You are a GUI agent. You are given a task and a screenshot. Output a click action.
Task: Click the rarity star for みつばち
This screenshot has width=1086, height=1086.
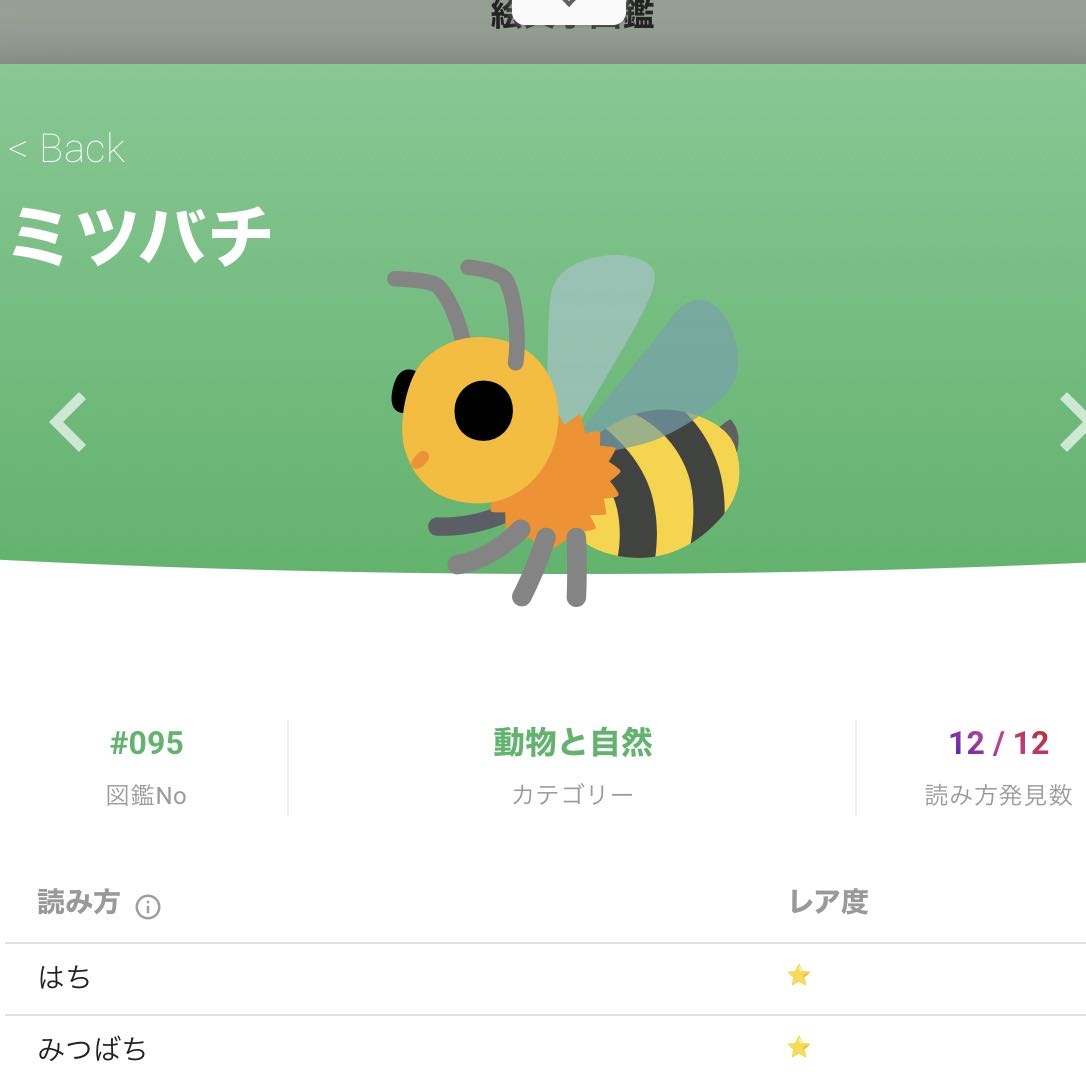click(798, 1048)
